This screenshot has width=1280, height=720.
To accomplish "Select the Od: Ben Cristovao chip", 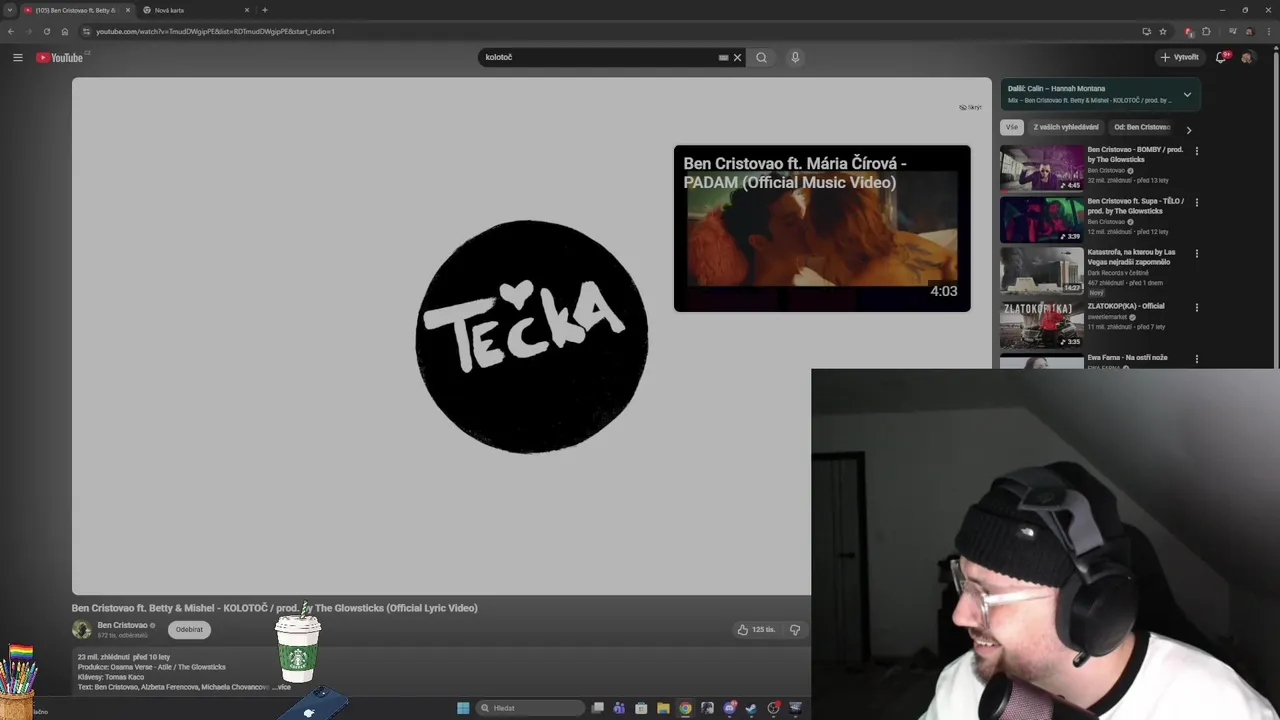I will pyautogui.click(x=1142, y=127).
